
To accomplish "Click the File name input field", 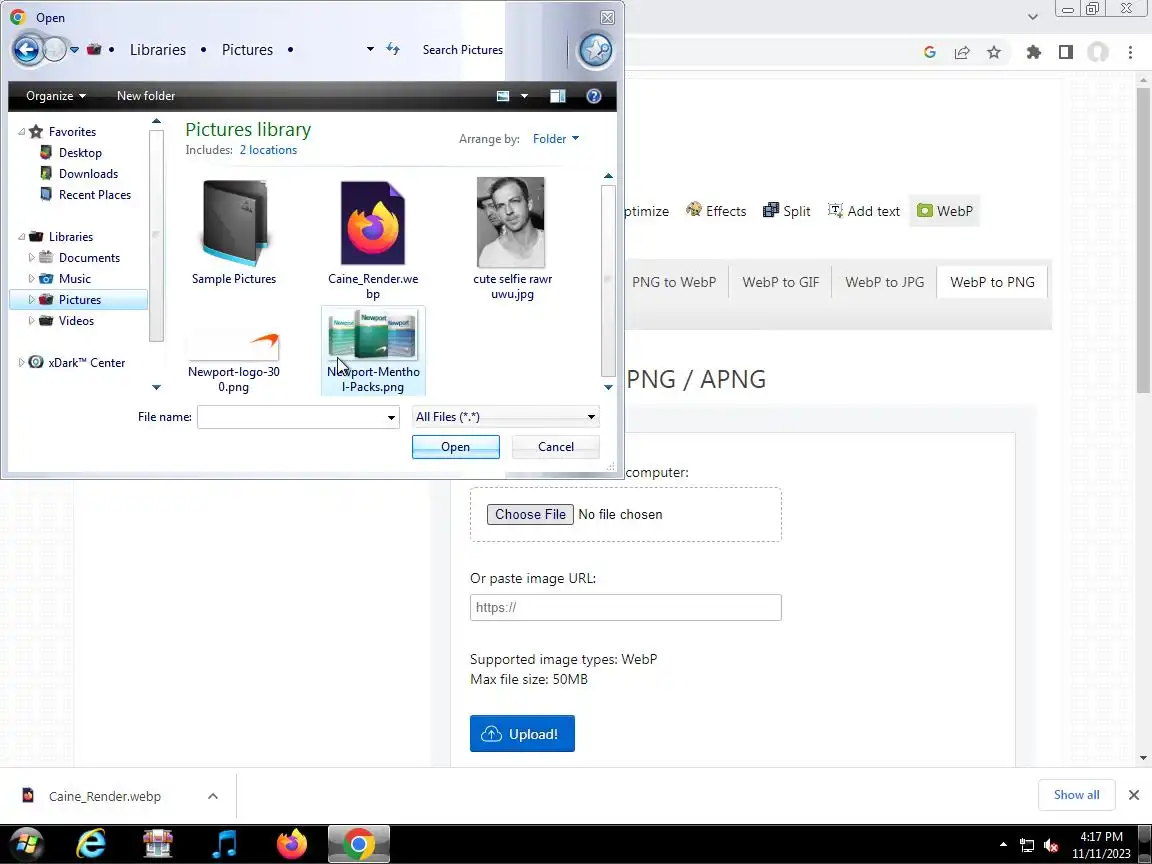I will tap(291, 417).
